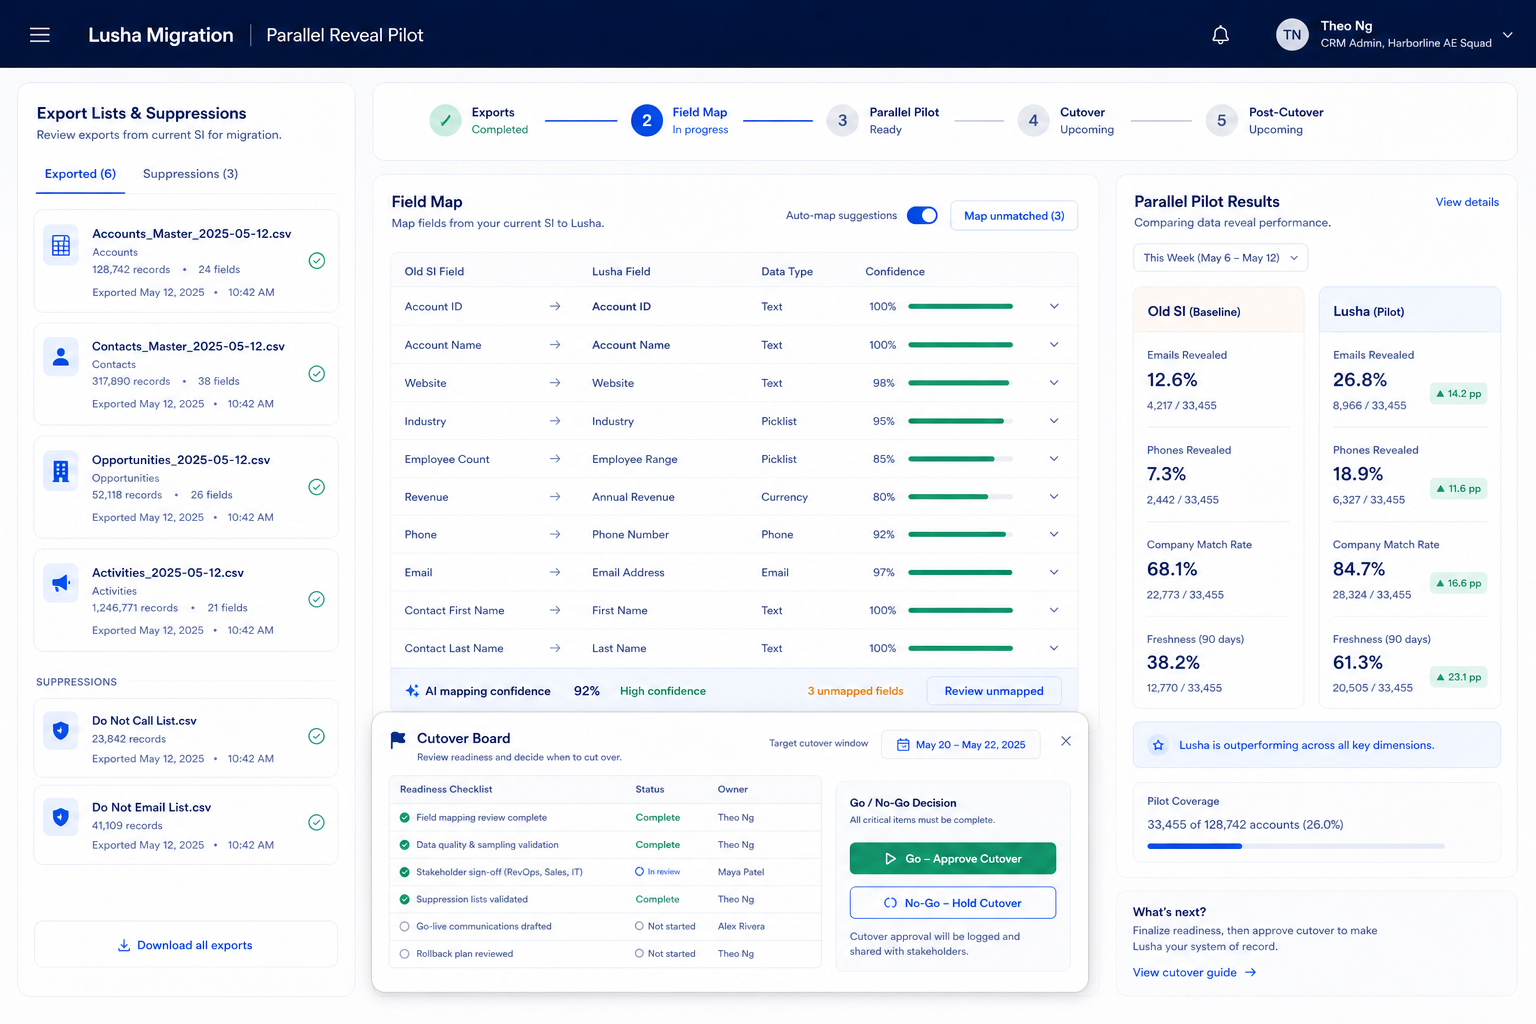Viewport: 1536px width, 1024px height.
Task: Check Go-live communications drafted item
Action: (x=405, y=926)
